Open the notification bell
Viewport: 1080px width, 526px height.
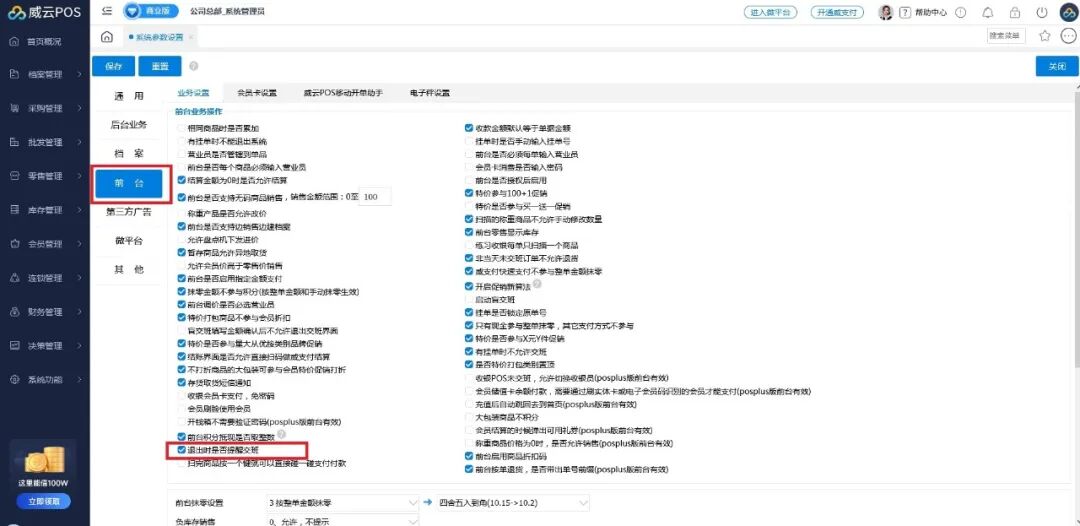[x=988, y=12]
